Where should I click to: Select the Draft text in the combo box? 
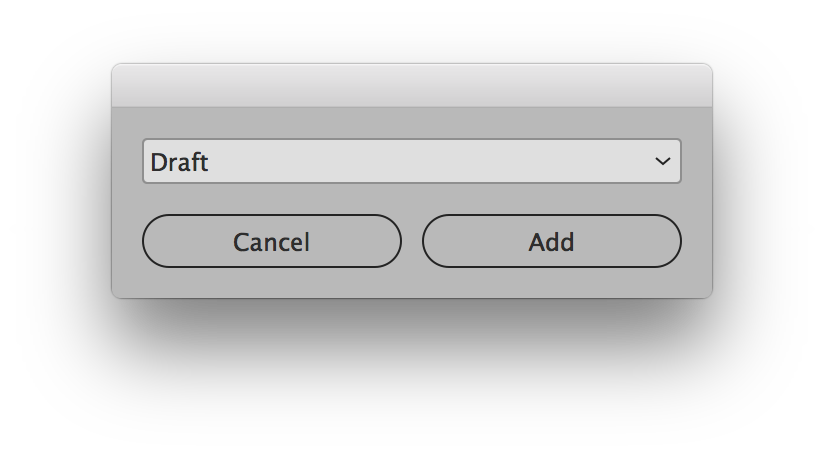click(179, 162)
